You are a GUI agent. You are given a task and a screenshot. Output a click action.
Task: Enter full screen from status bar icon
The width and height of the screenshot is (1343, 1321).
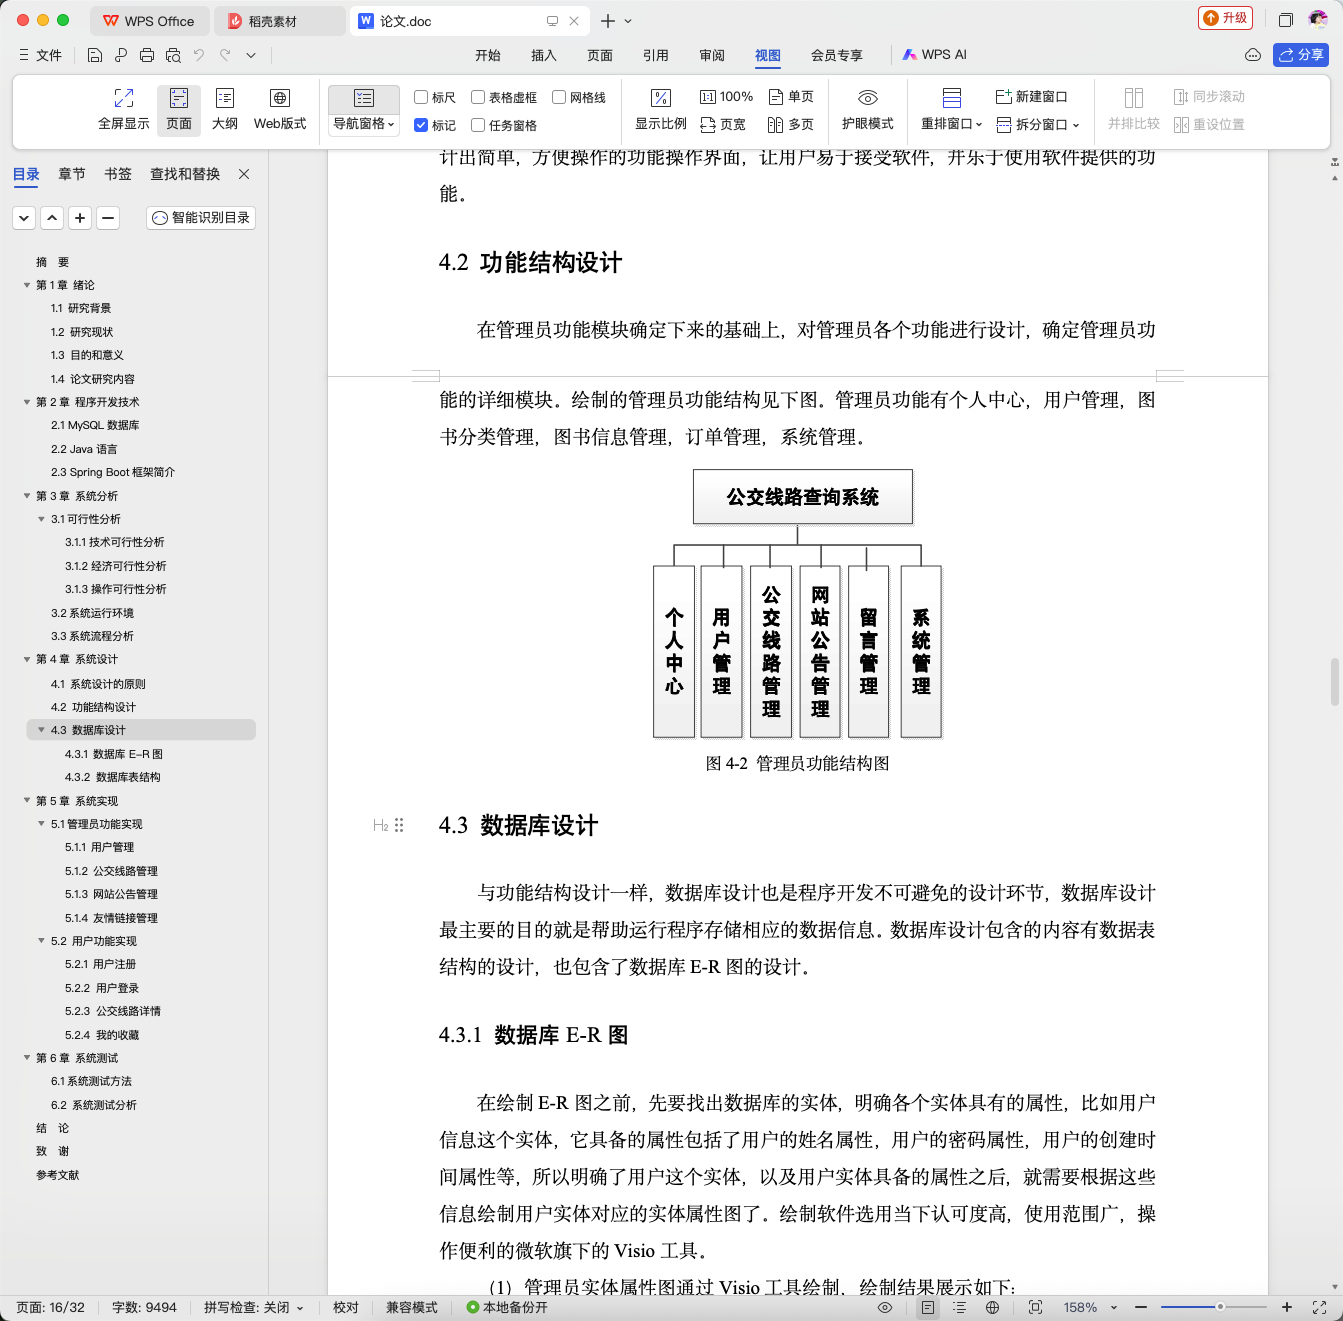click(1319, 1307)
